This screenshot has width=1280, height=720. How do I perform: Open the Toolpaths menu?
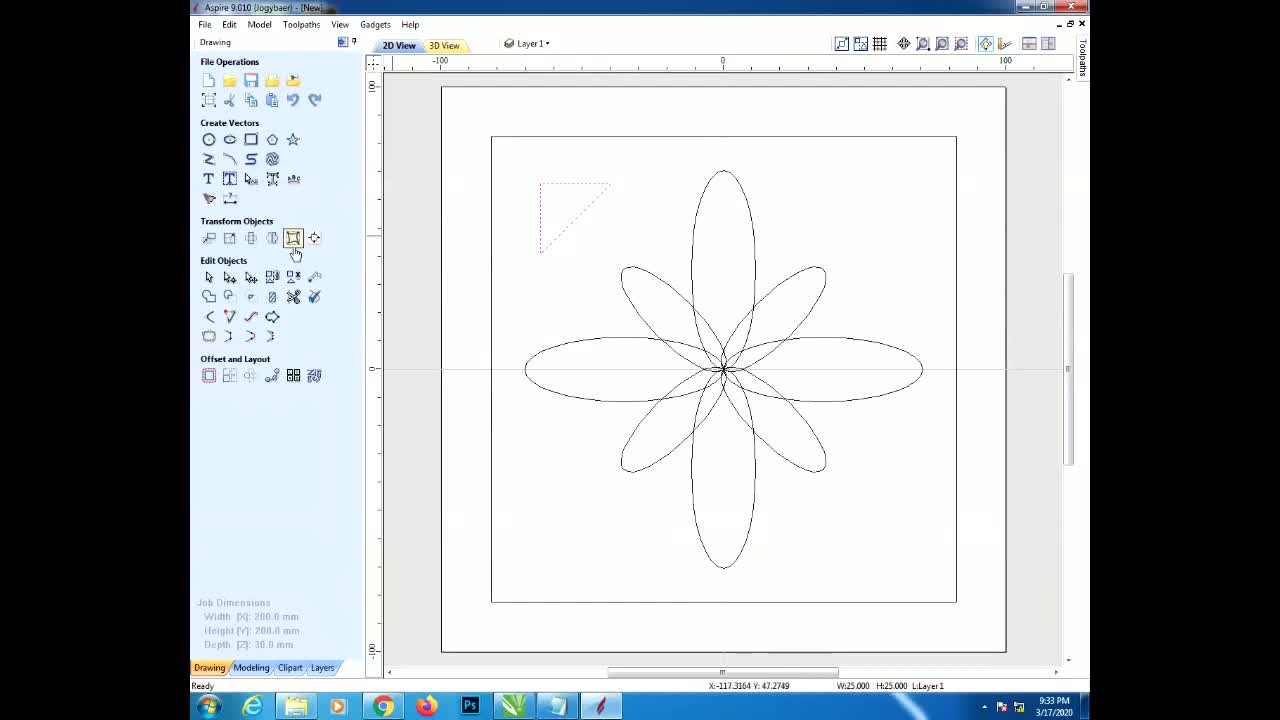coord(301,25)
